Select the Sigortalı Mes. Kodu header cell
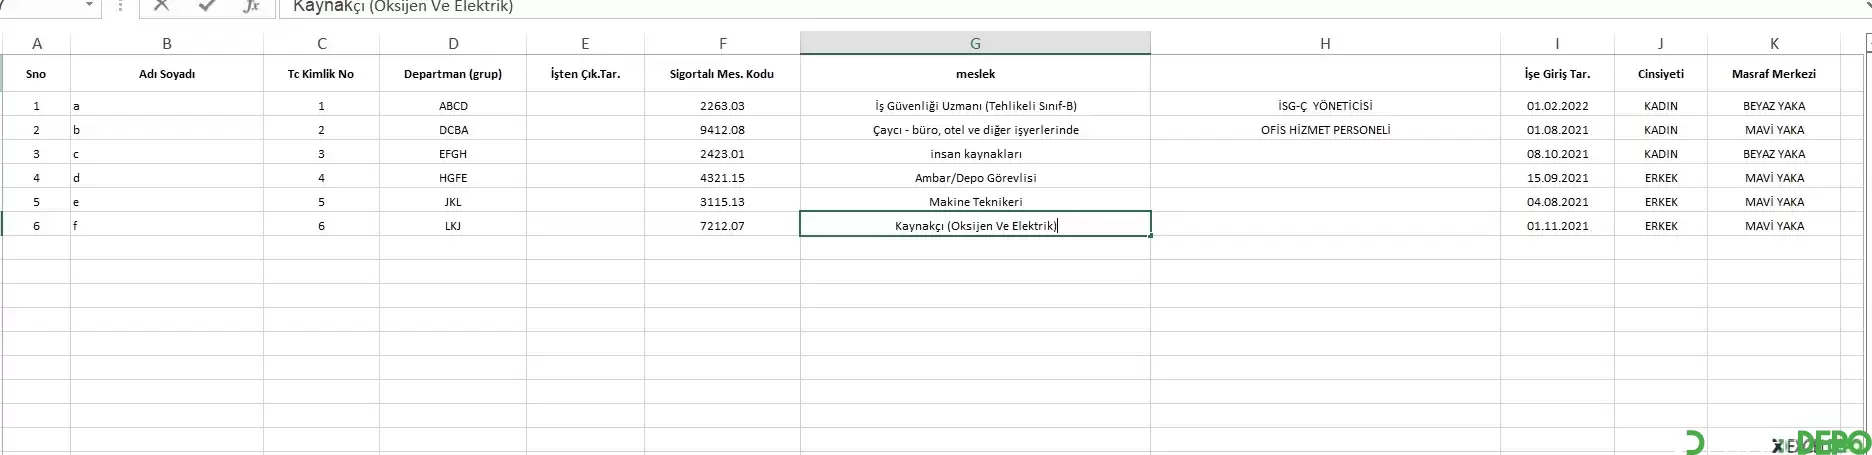Image resolution: width=1872 pixels, height=455 pixels. click(722, 74)
